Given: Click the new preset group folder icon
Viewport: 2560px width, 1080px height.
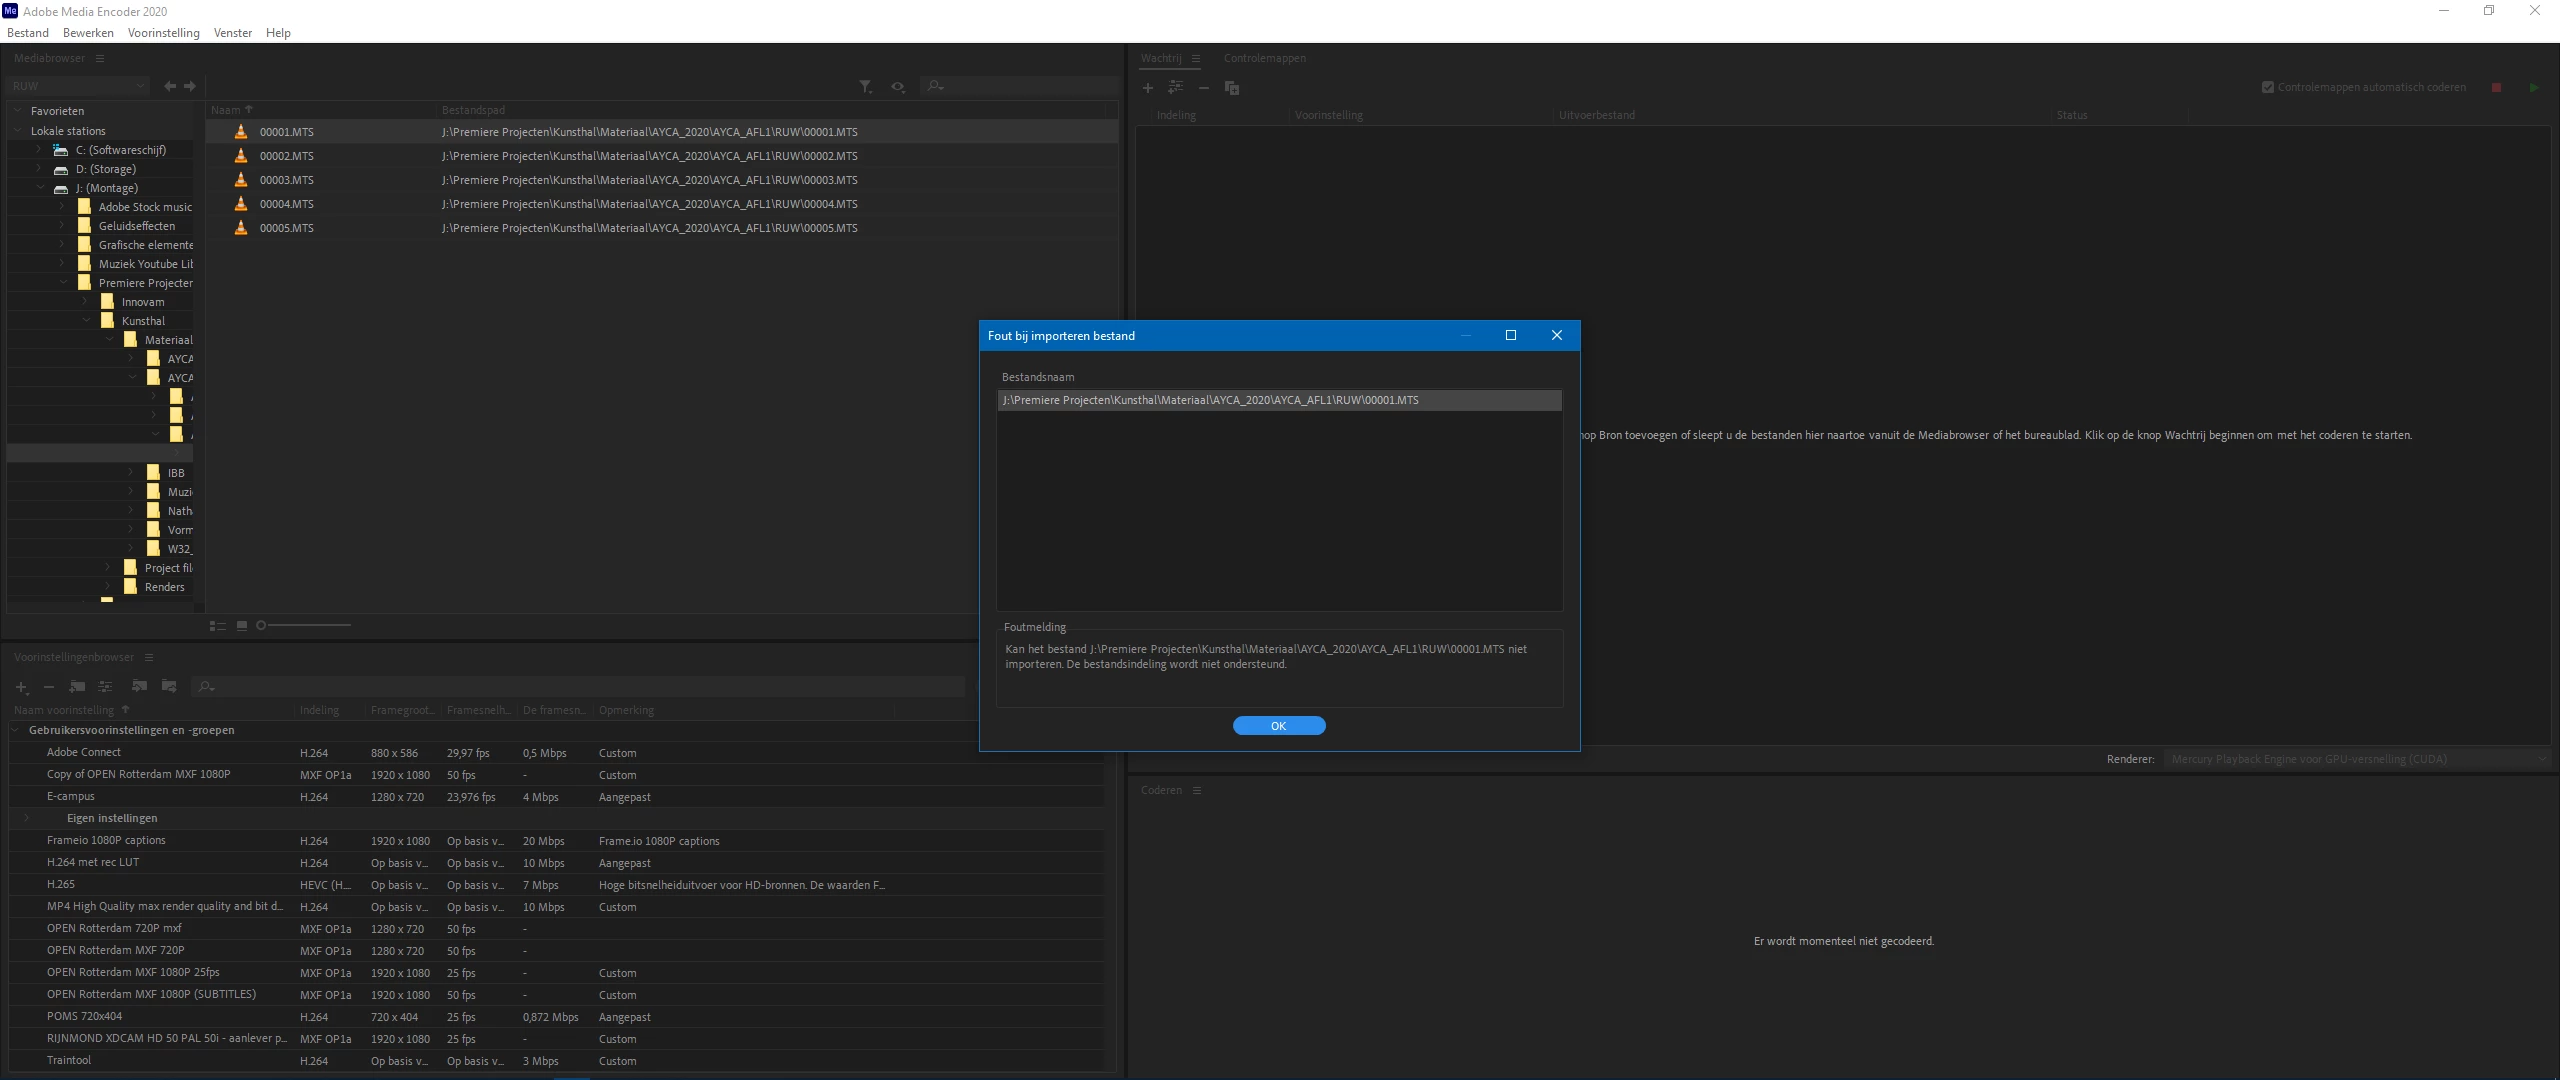Looking at the screenshot, I should pos(77,687).
